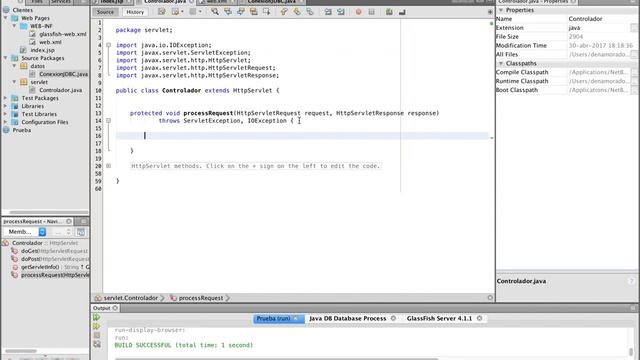Select web.xml in the project tree
Image resolution: width=640 pixels, height=360 pixels.
click(x=50, y=42)
